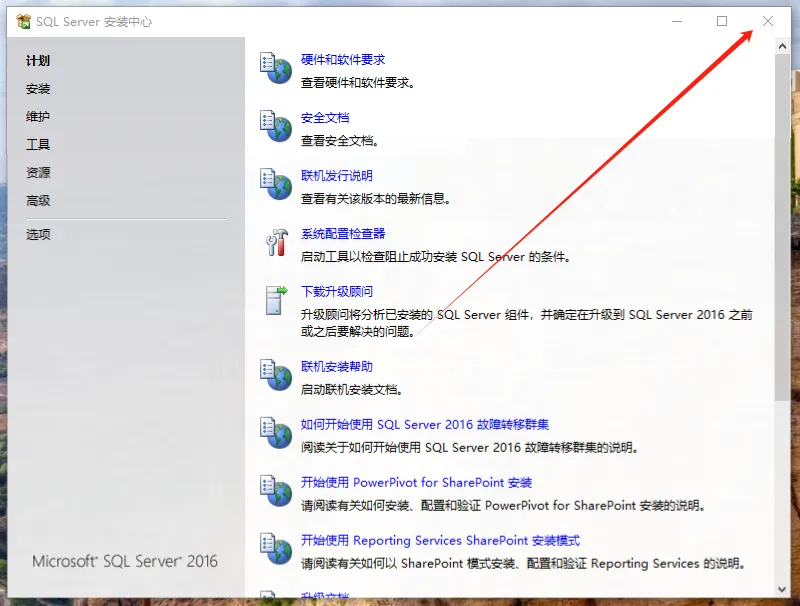Maximize the SQL Server 安装中心 window
Viewport: 800px width, 606px height.
(722, 21)
